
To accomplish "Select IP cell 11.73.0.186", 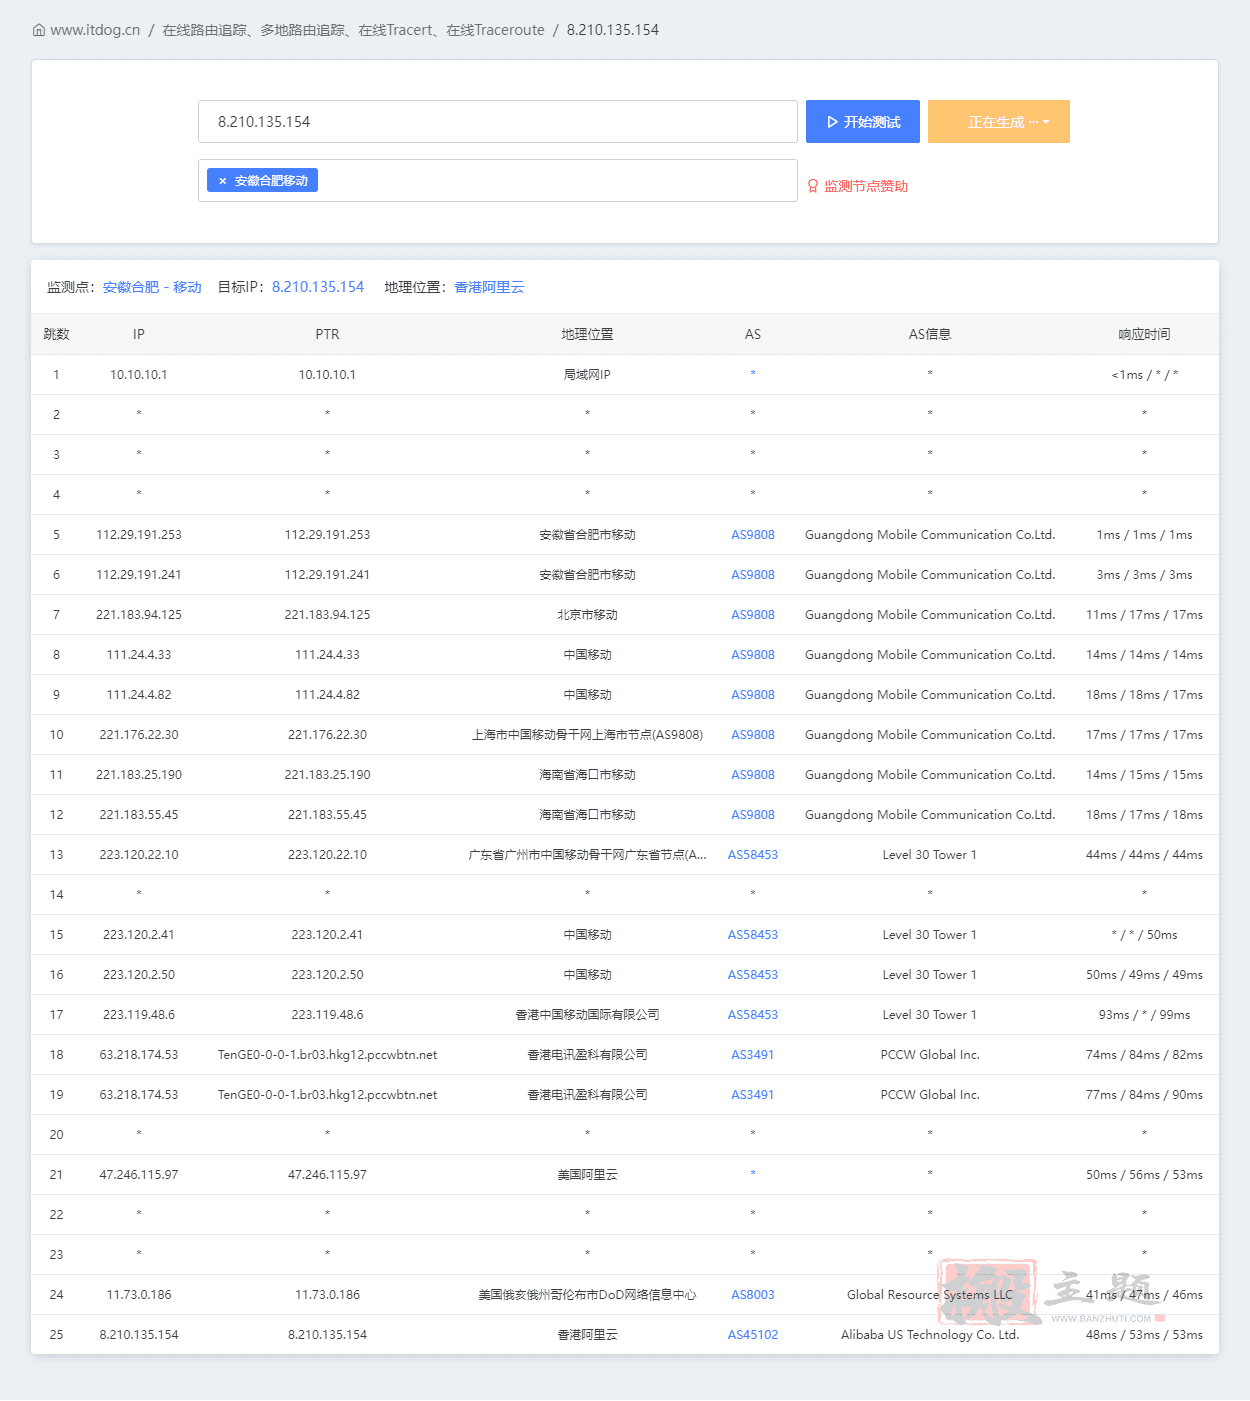I will pos(139,1295).
